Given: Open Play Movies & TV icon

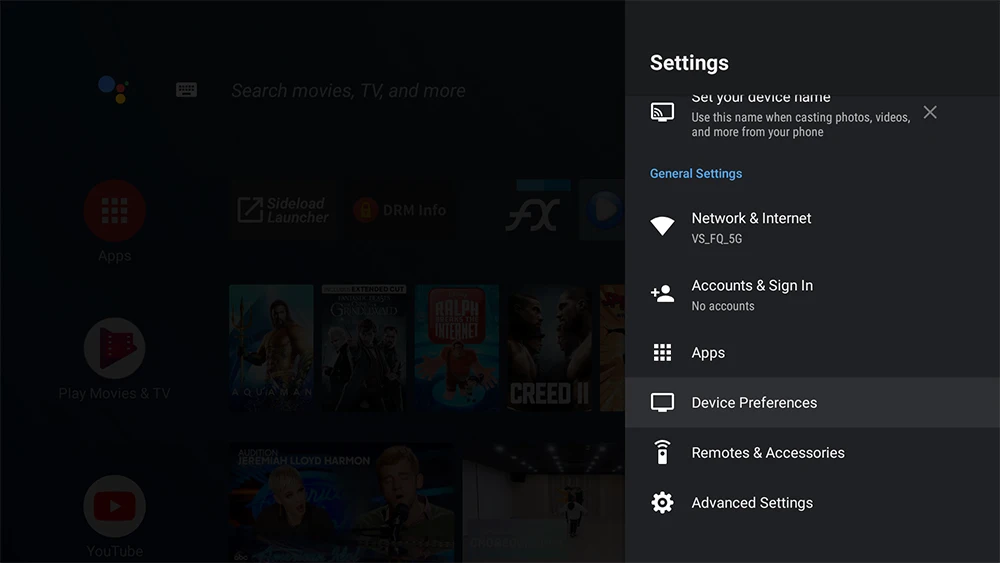Looking at the screenshot, I should point(115,348).
